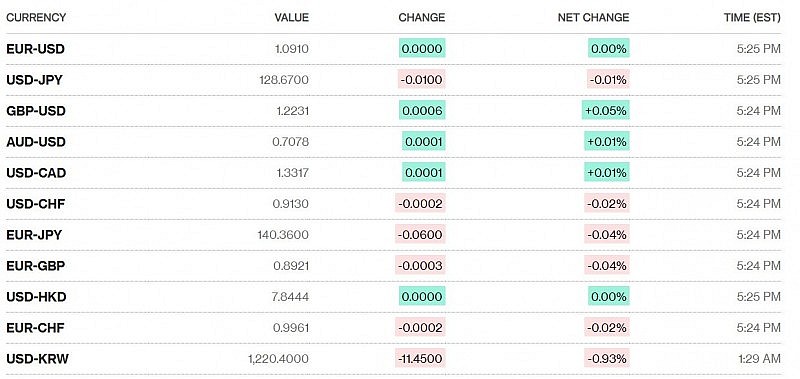
Task: Open the USD-JPY currency pair link
Action: pos(34,80)
